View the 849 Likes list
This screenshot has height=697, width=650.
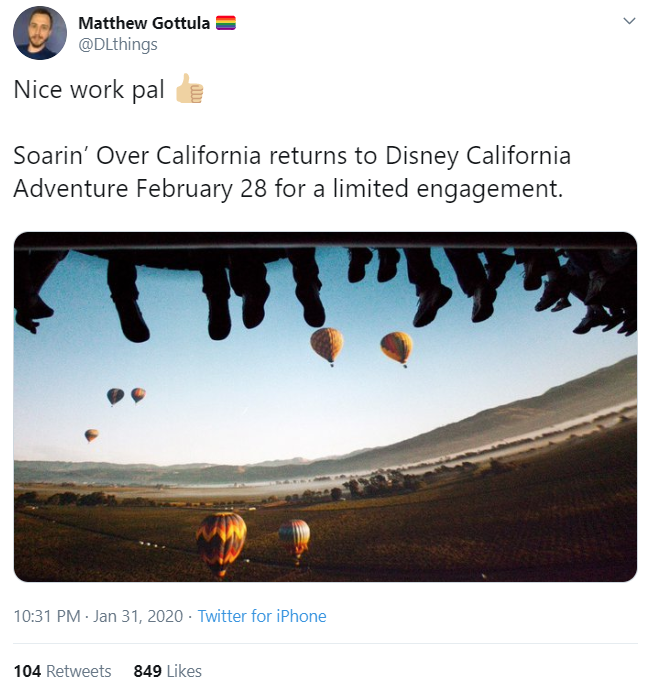point(167,671)
